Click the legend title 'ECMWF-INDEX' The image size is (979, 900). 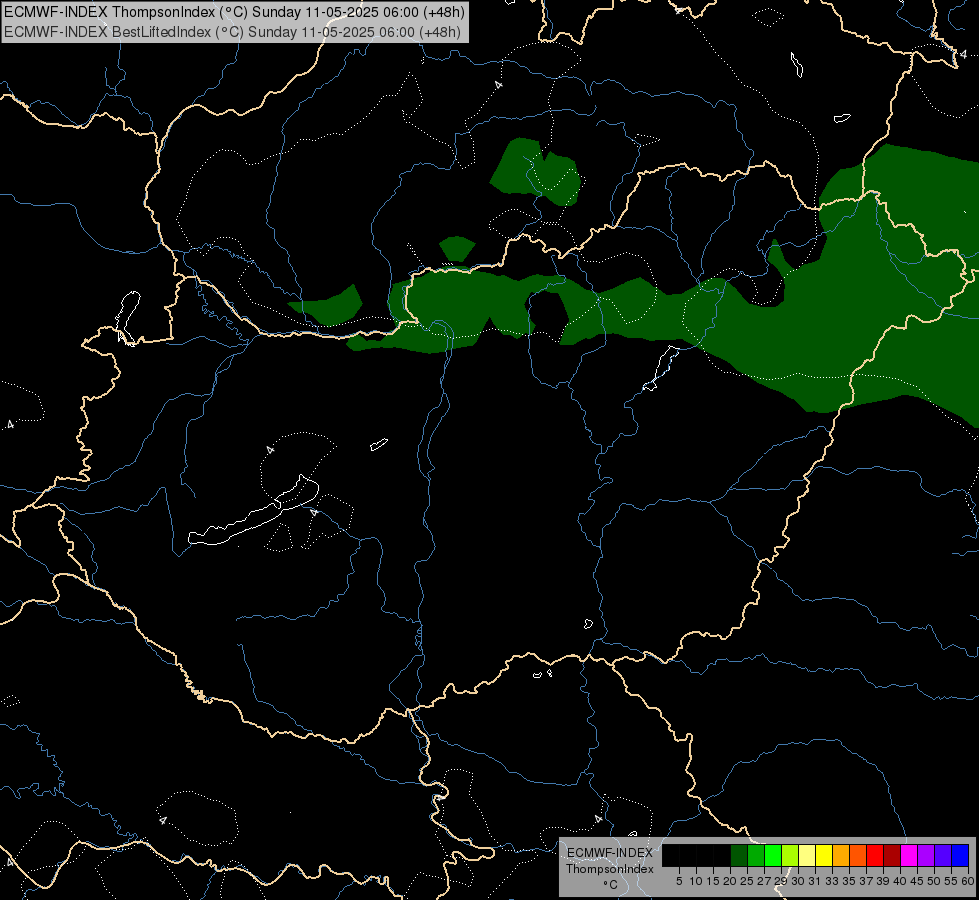610,853
